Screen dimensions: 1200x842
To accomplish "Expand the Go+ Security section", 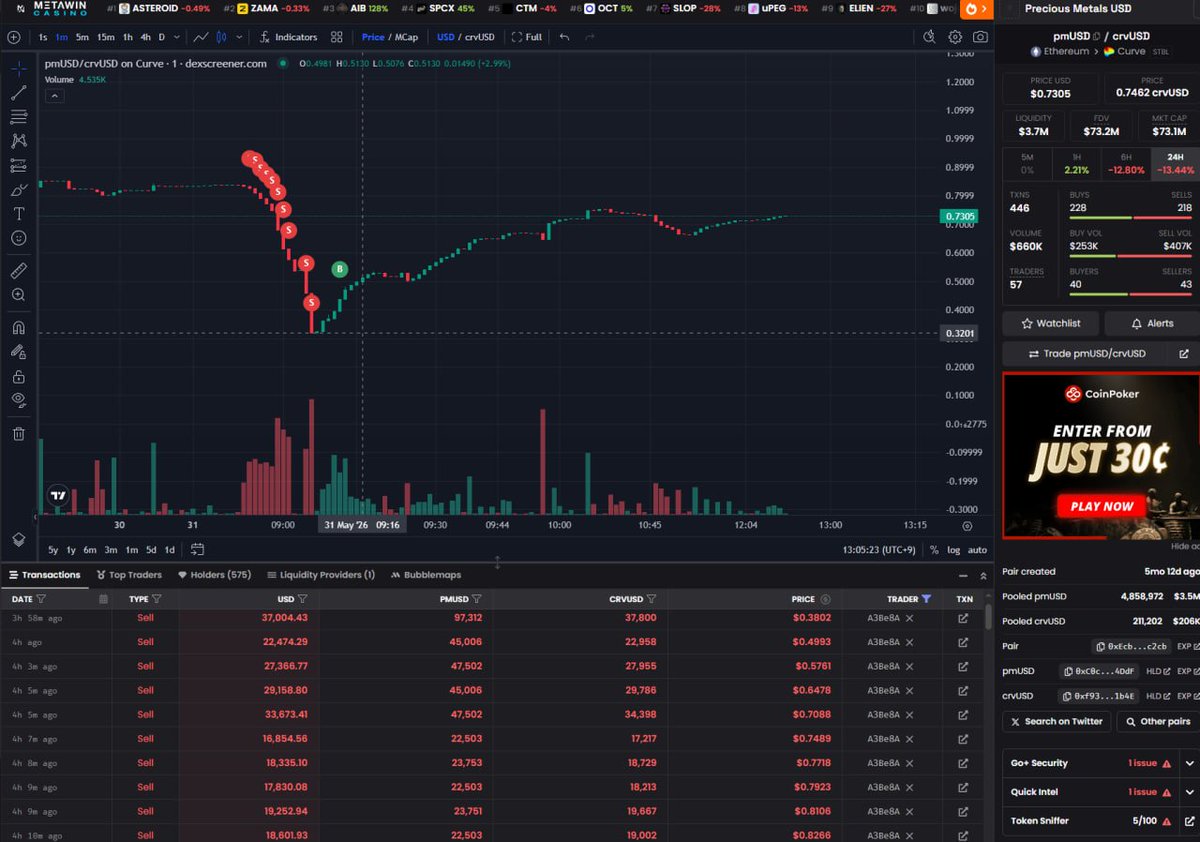I will pyautogui.click(x=1189, y=763).
